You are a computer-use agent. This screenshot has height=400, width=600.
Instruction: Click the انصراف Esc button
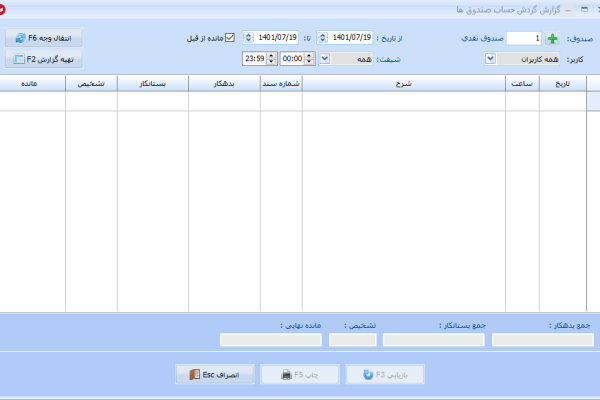click(215, 374)
